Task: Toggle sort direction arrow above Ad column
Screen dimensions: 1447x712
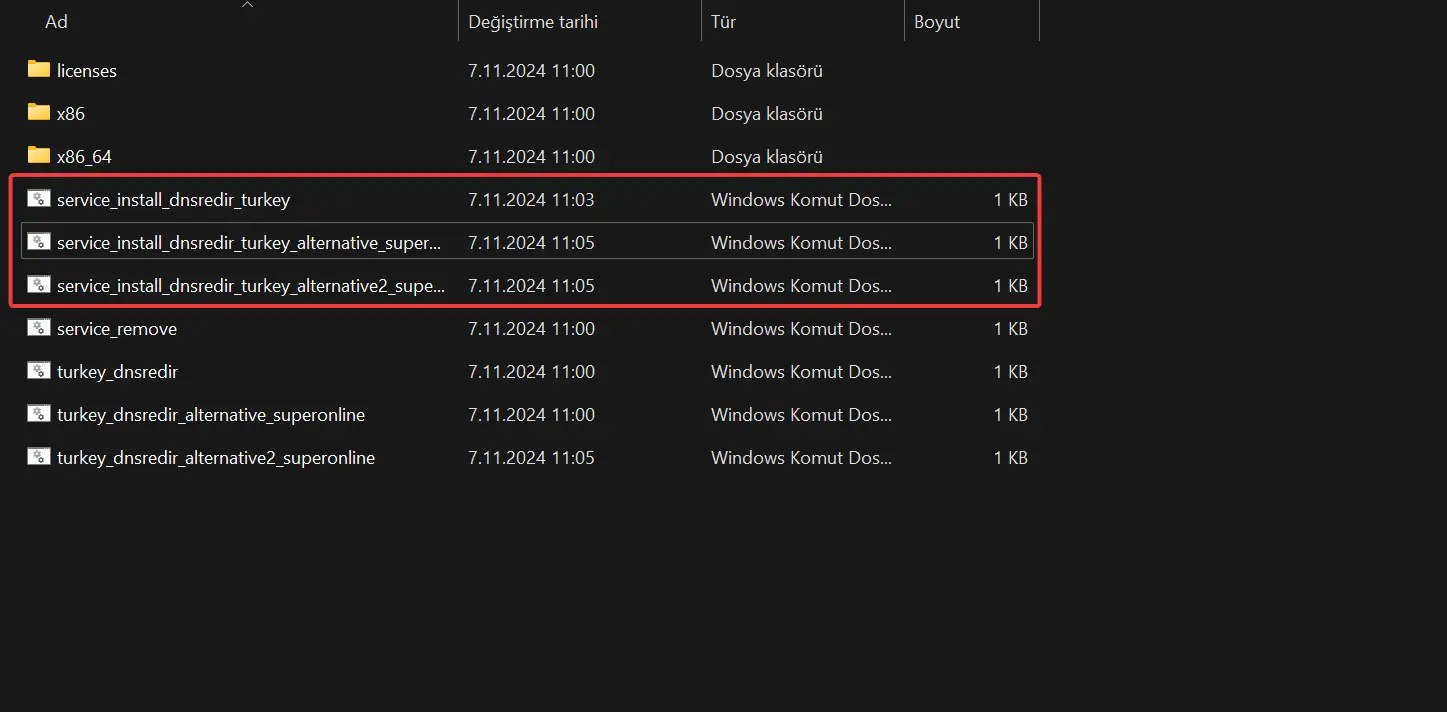Action: tap(247, 5)
